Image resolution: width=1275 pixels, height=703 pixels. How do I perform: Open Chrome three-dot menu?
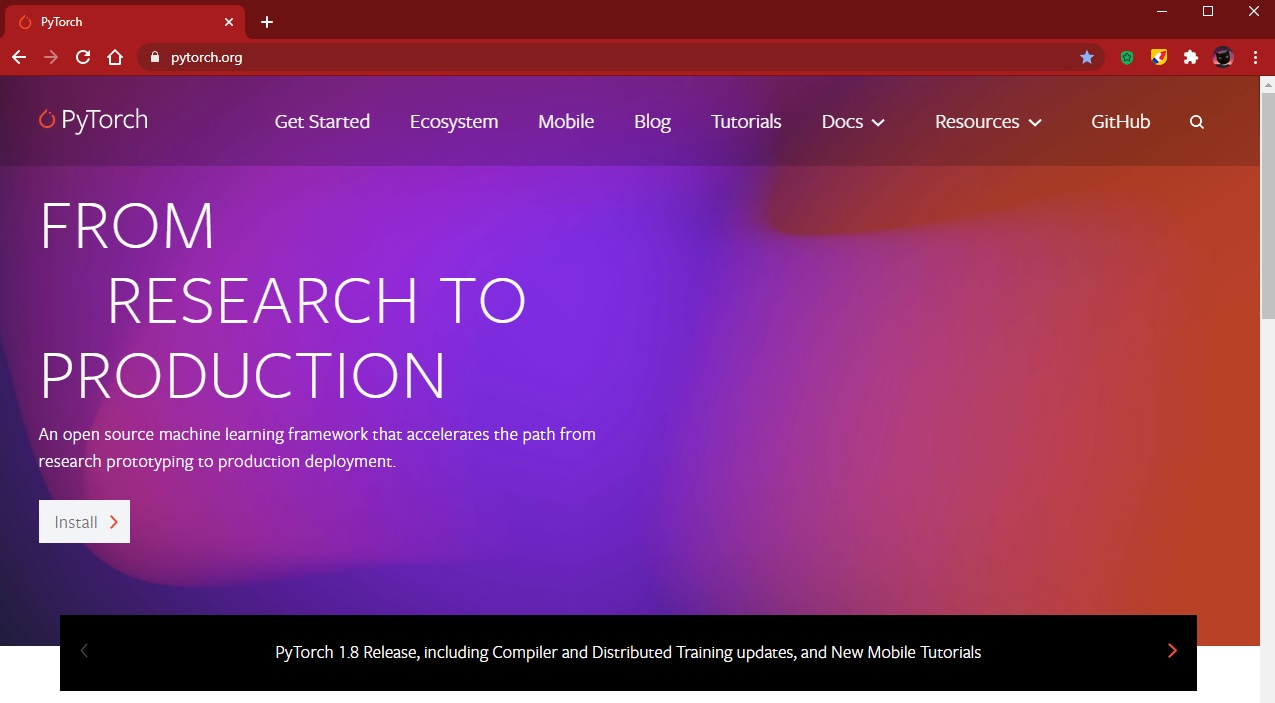pyautogui.click(x=1254, y=58)
